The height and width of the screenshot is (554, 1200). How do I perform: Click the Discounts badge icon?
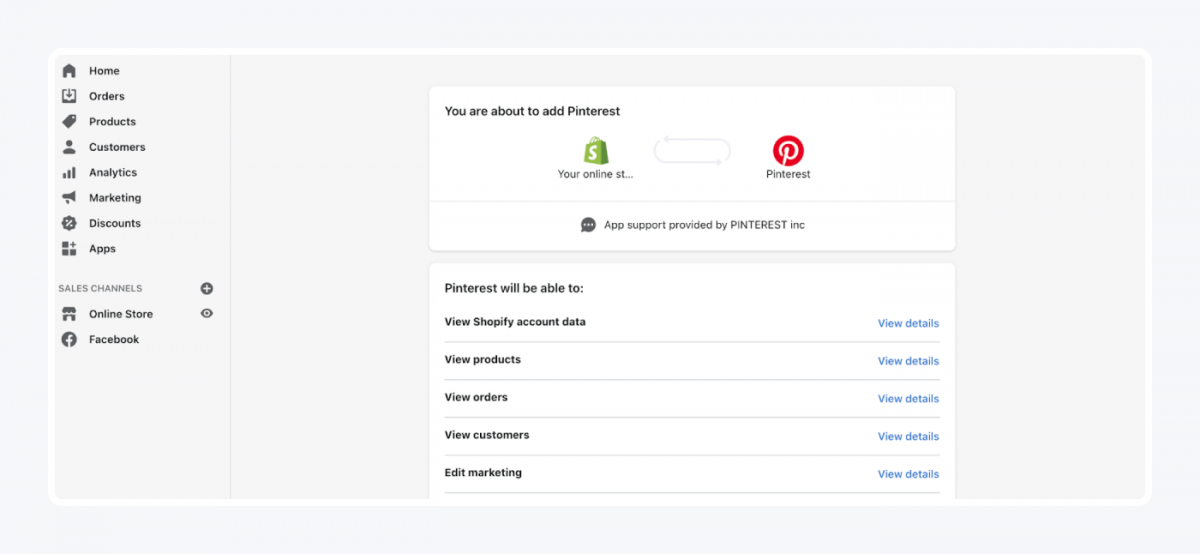click(69, 223)
